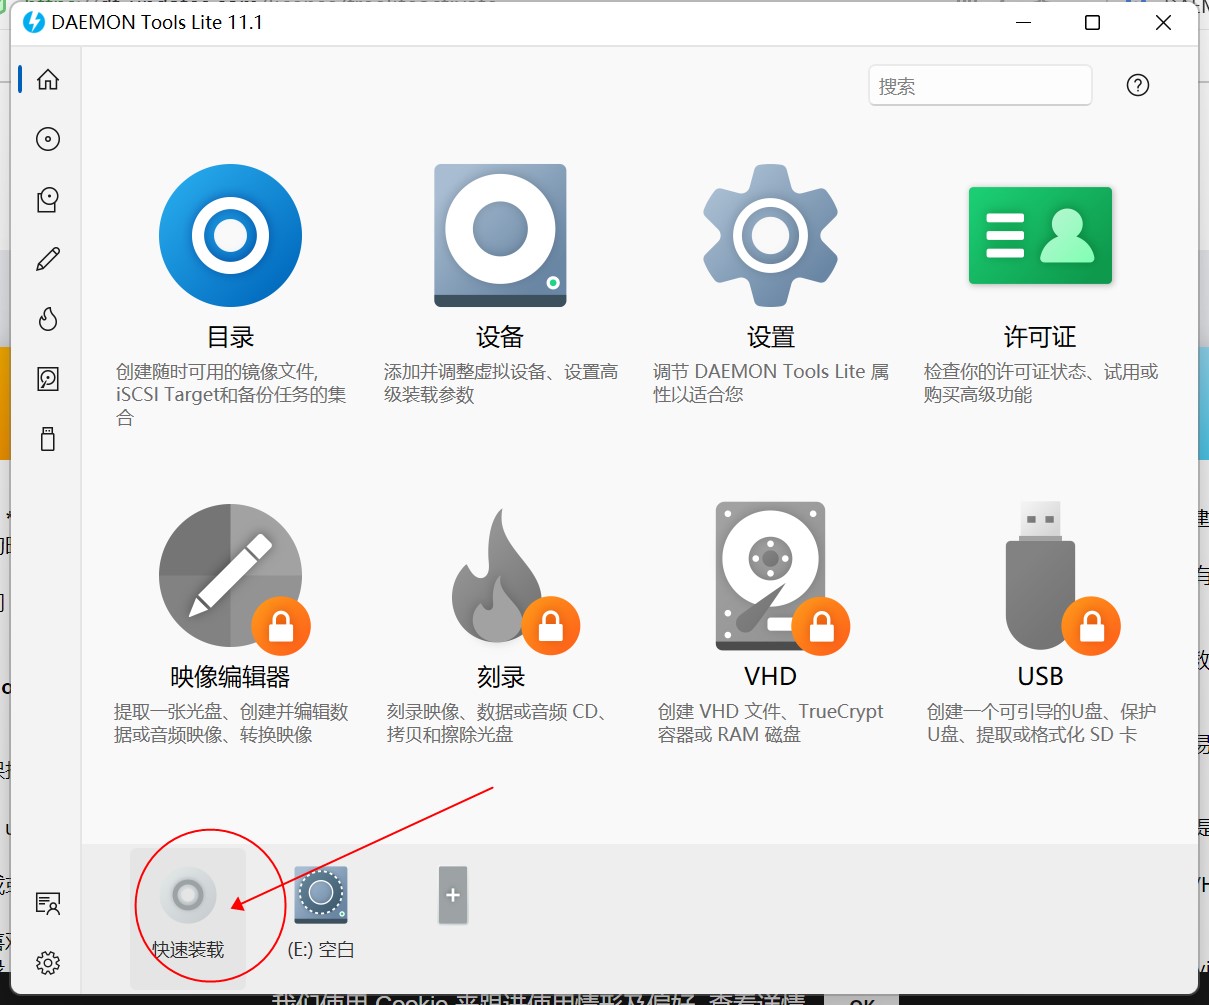Open the USB stick icon in sidebar
1209x1005 pixels.
[x=48, y=439]
